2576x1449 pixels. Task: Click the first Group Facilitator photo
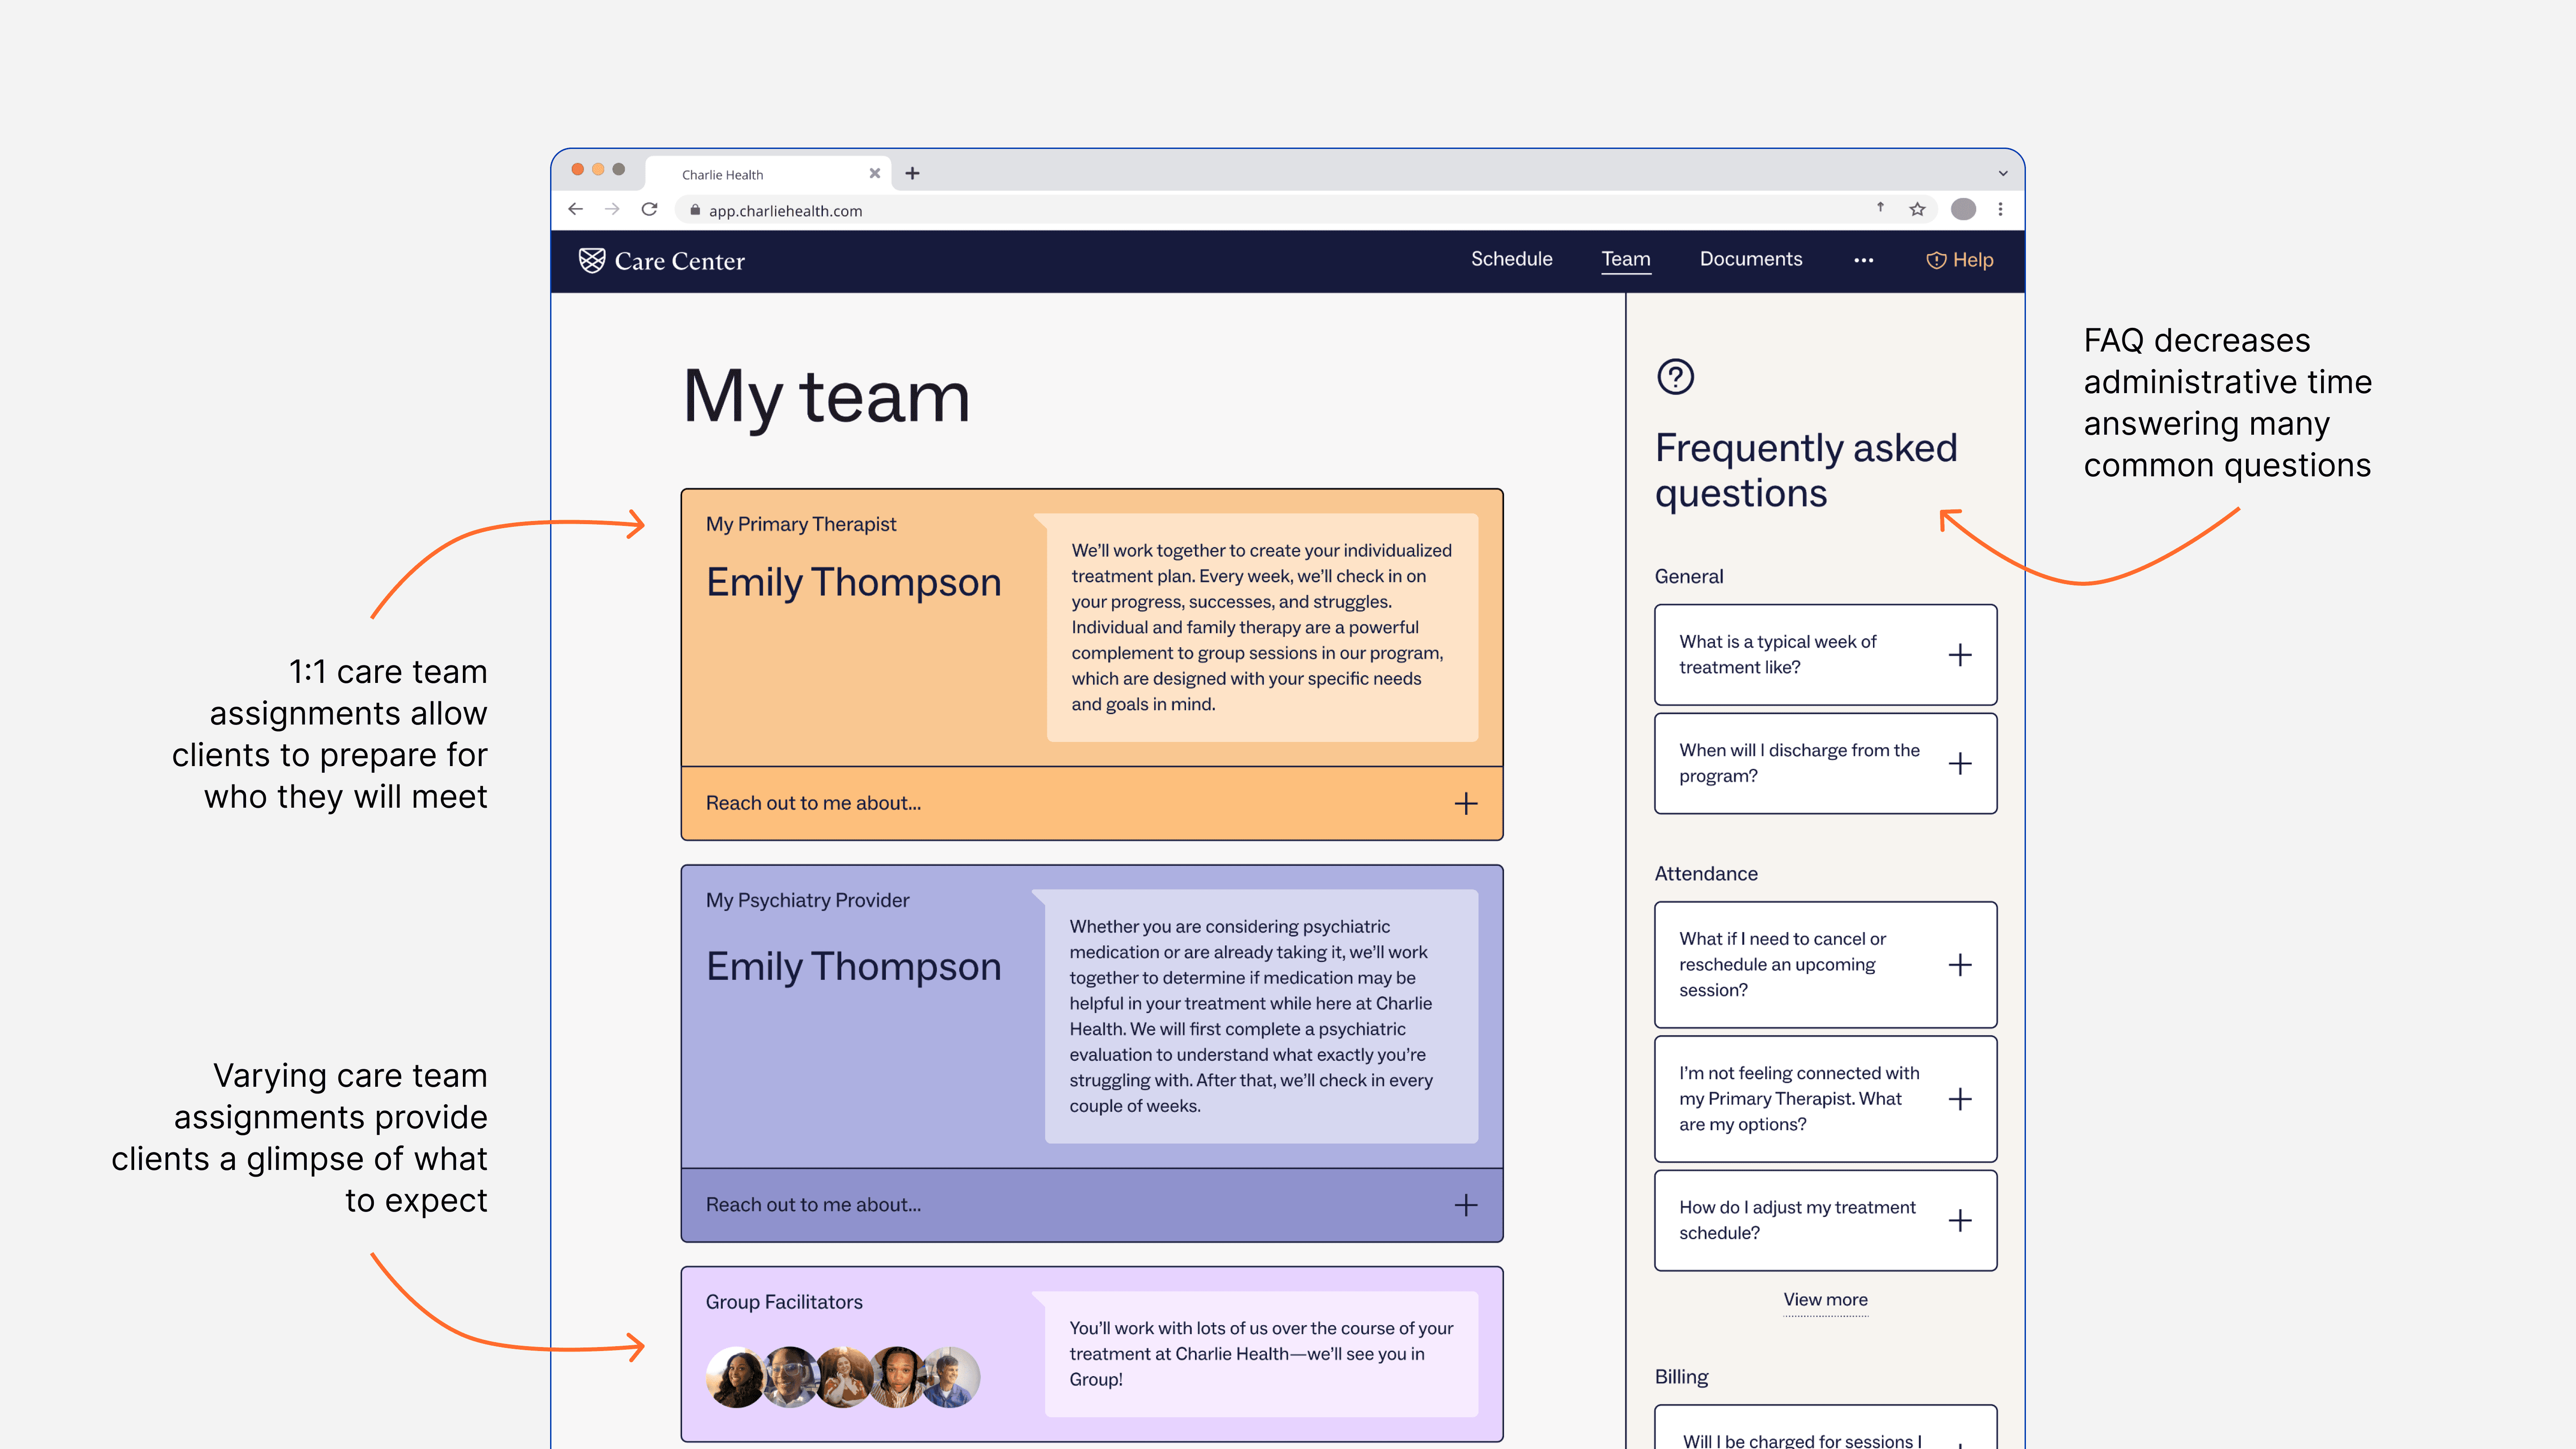click(735, 1377)
